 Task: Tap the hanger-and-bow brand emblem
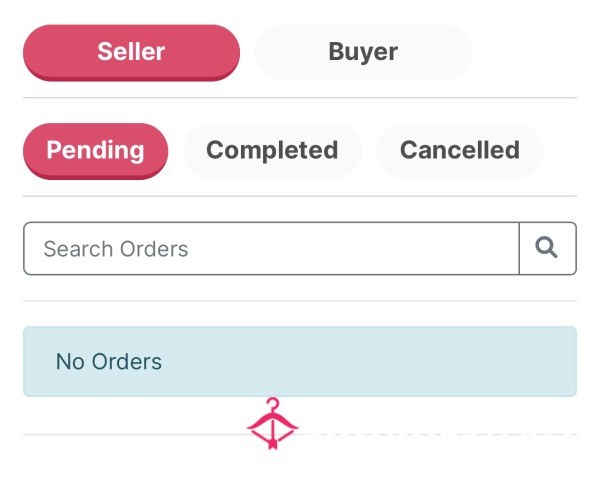click(272, 423)
